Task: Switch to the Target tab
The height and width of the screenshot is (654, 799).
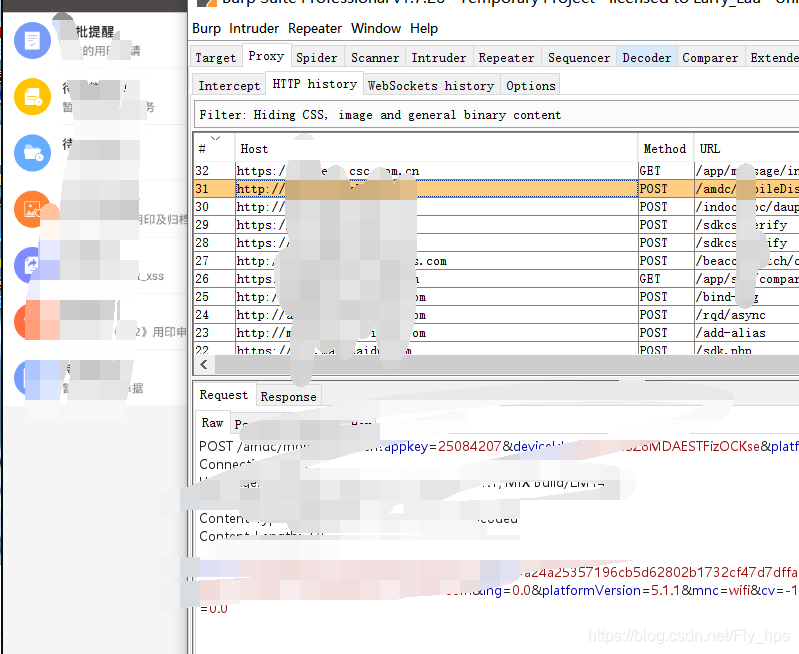Action: [x=216, y=58]
